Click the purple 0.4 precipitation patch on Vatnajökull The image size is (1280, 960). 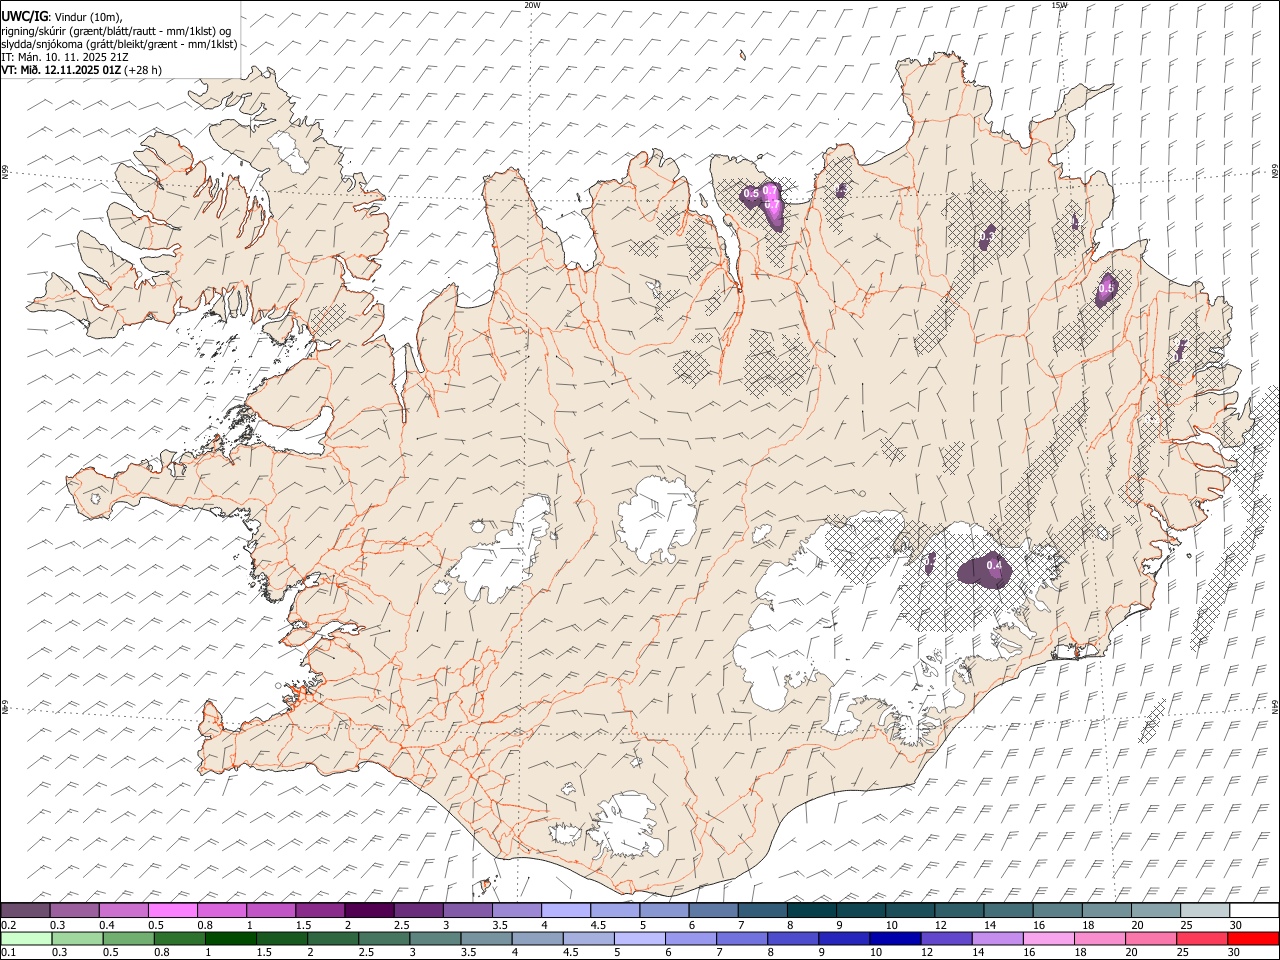point(985,571)
